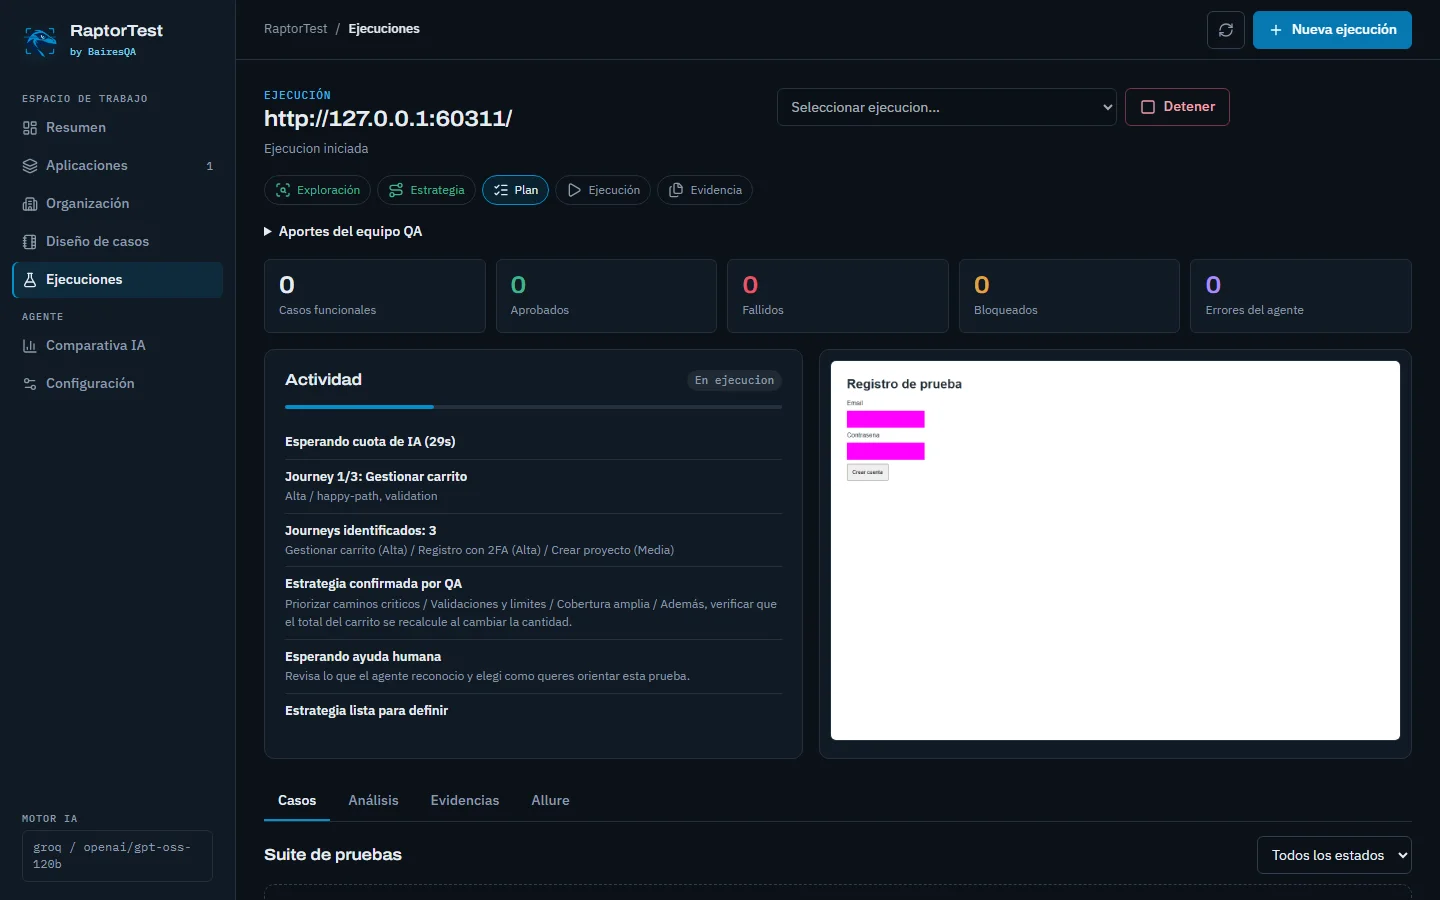The image size is (1440, 900).
Task: Expand the Aportes del equipo QA section
Action: coord(343,231)
